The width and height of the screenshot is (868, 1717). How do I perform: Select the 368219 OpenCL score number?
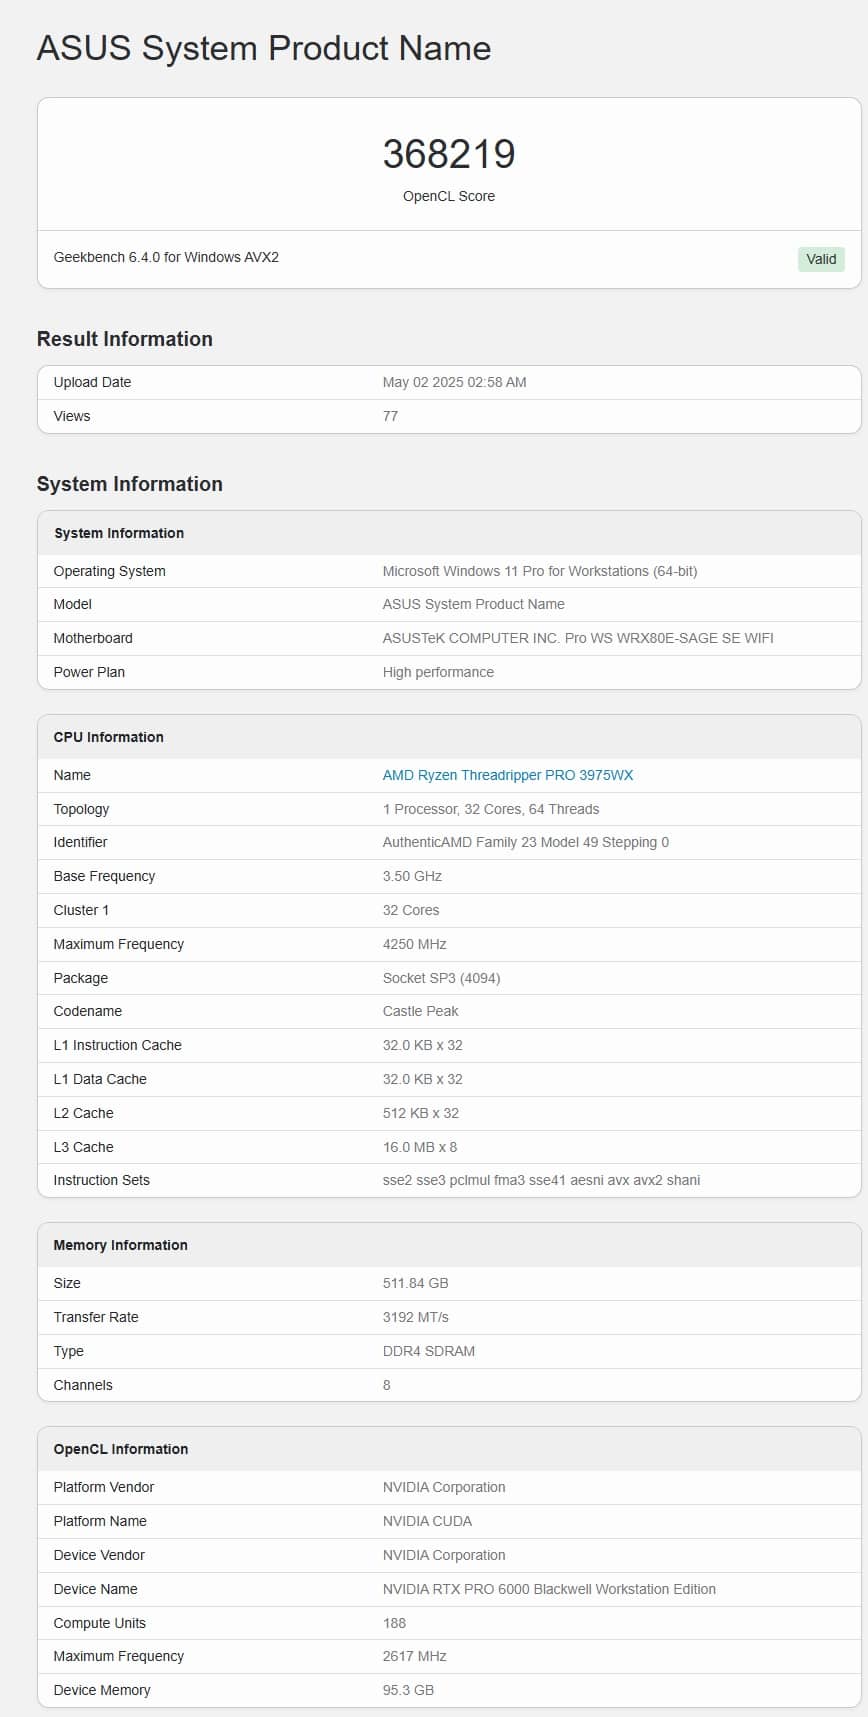(449, 154)
